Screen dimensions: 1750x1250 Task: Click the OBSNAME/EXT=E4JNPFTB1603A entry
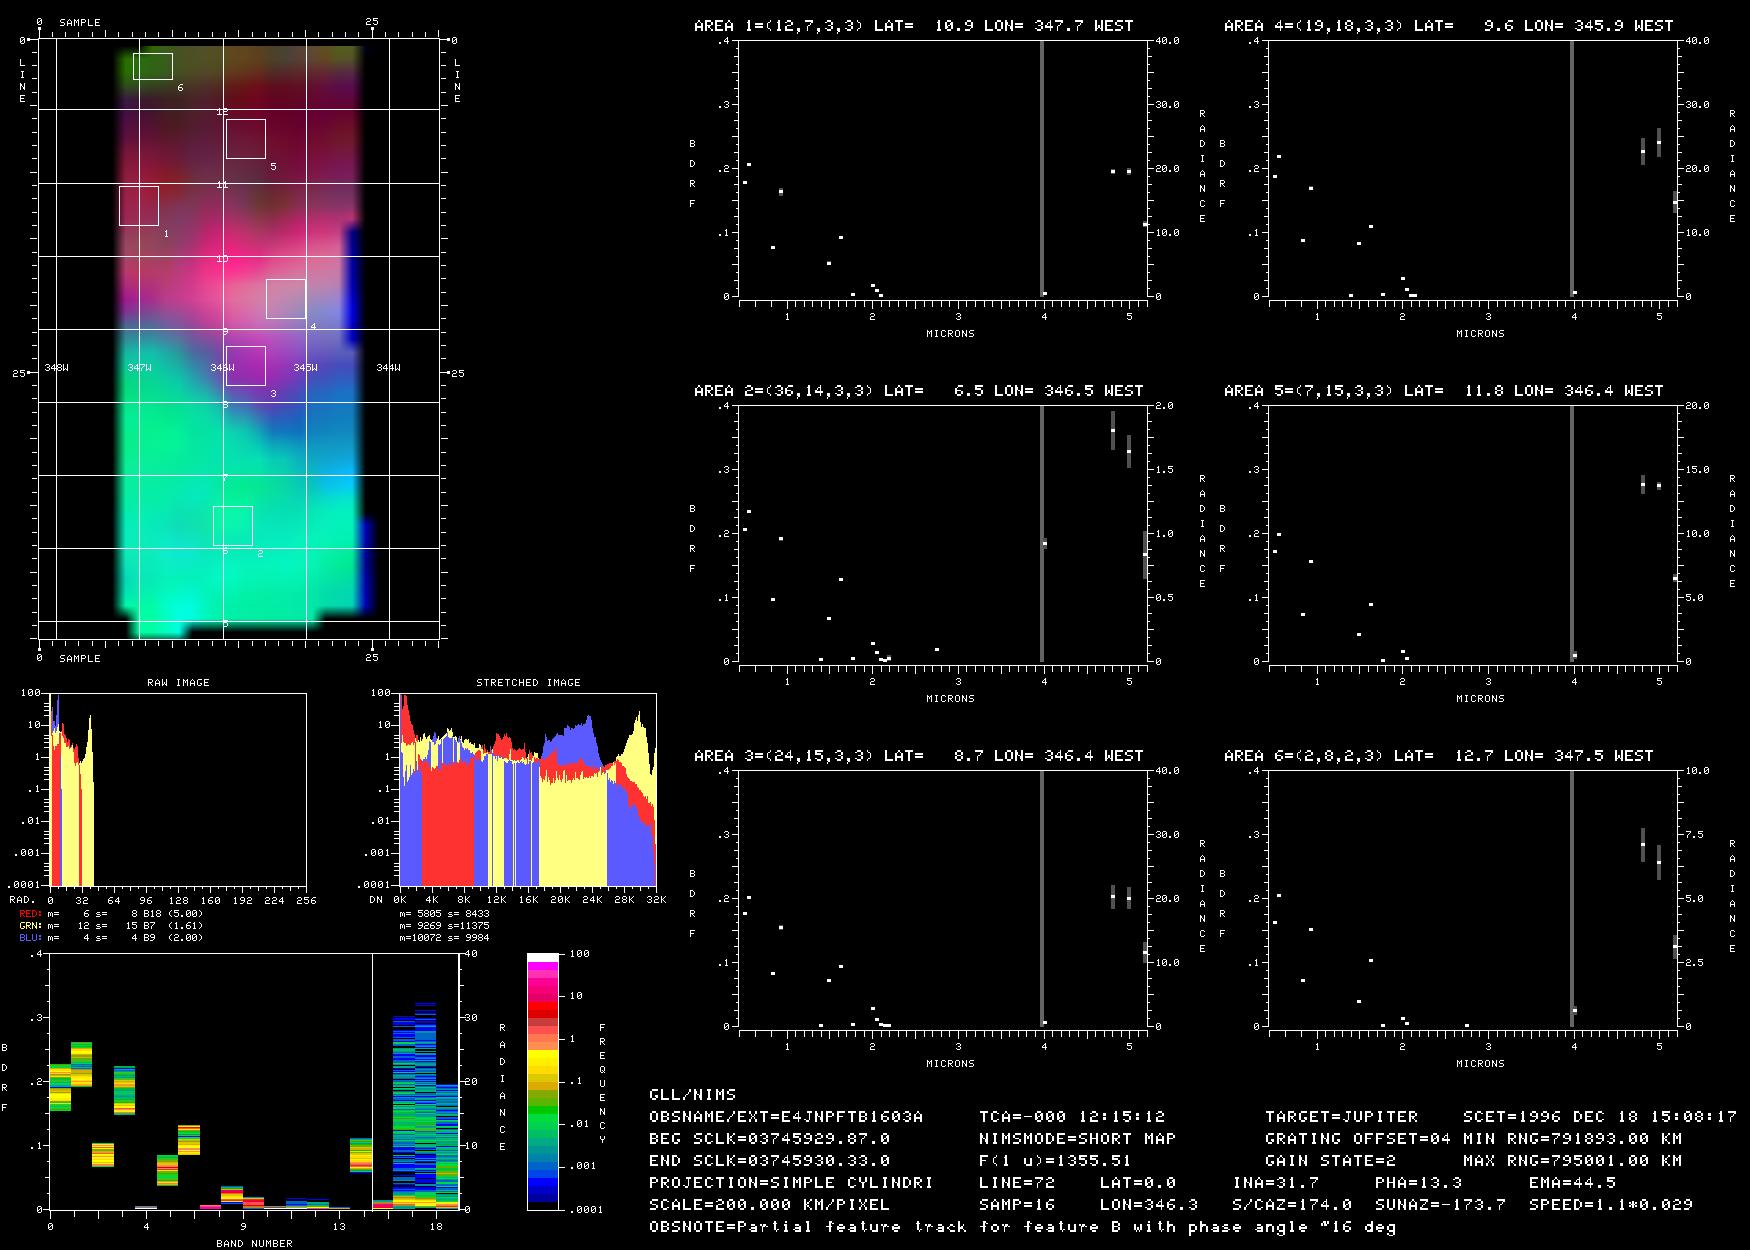786,1117
